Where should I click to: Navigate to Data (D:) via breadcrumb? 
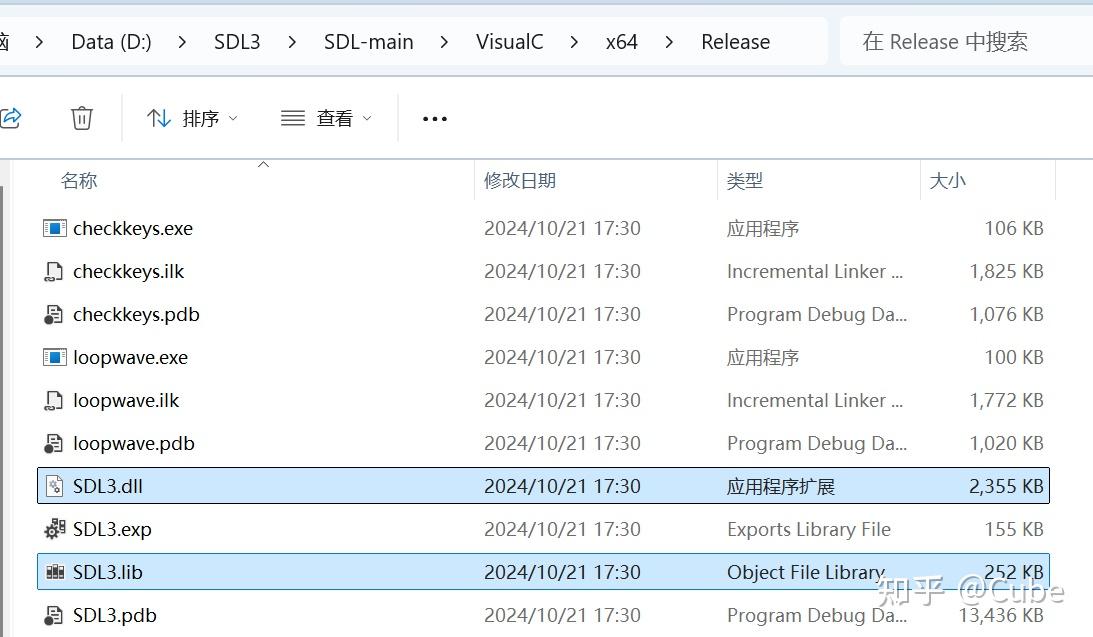point(111,42)
